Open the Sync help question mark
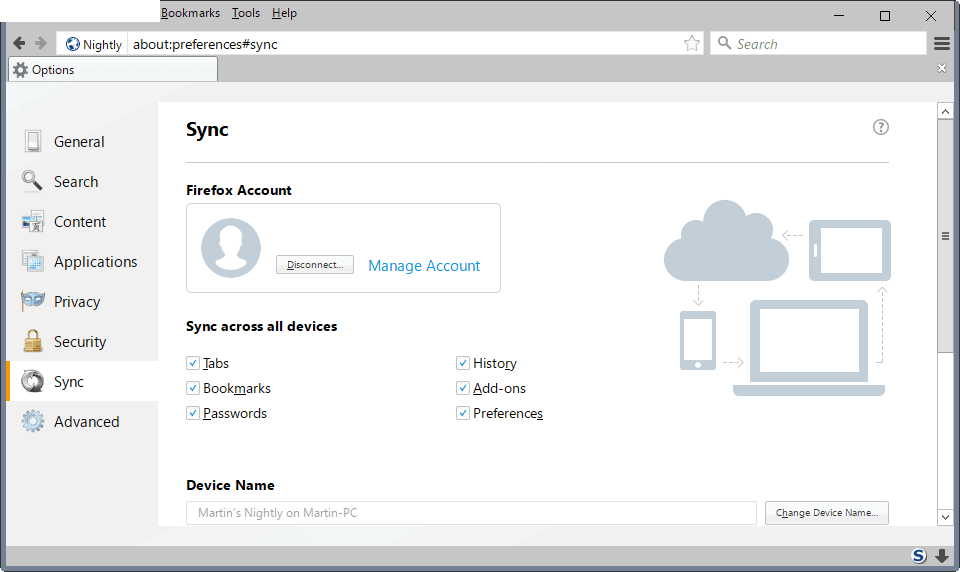This screenshot has width=960, height=572. pos(880,127)
